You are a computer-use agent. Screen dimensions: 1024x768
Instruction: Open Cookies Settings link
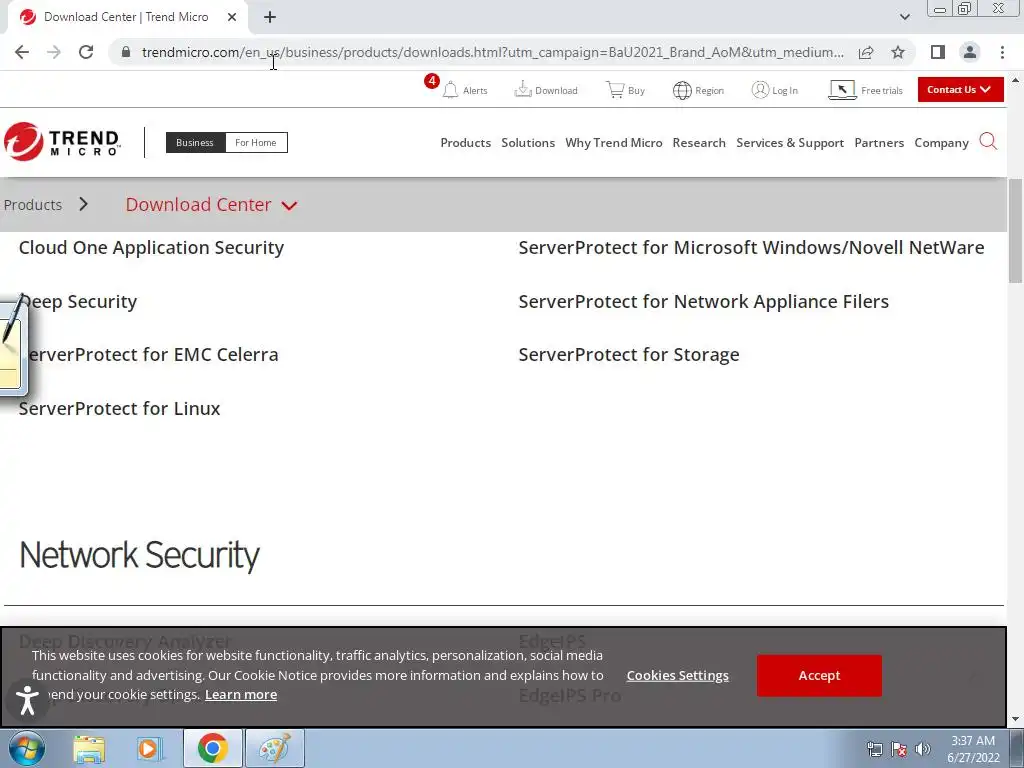(x=677, y=675)
